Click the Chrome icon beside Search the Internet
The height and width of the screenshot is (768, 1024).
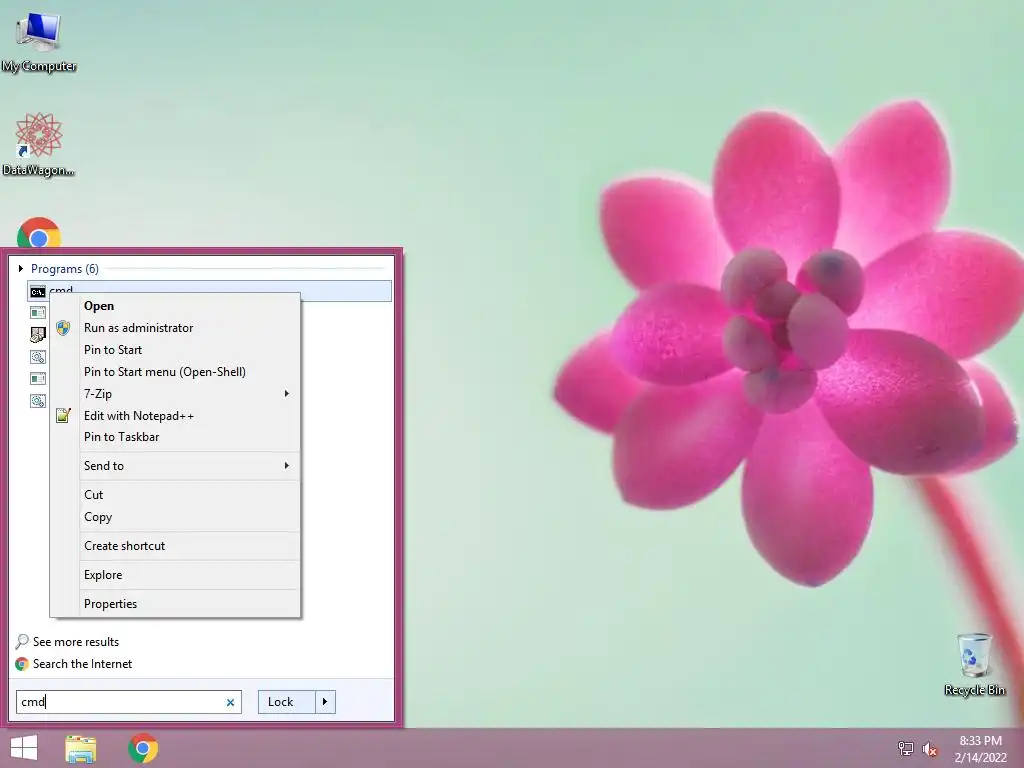pyautogui.click(x=22, y=664)
